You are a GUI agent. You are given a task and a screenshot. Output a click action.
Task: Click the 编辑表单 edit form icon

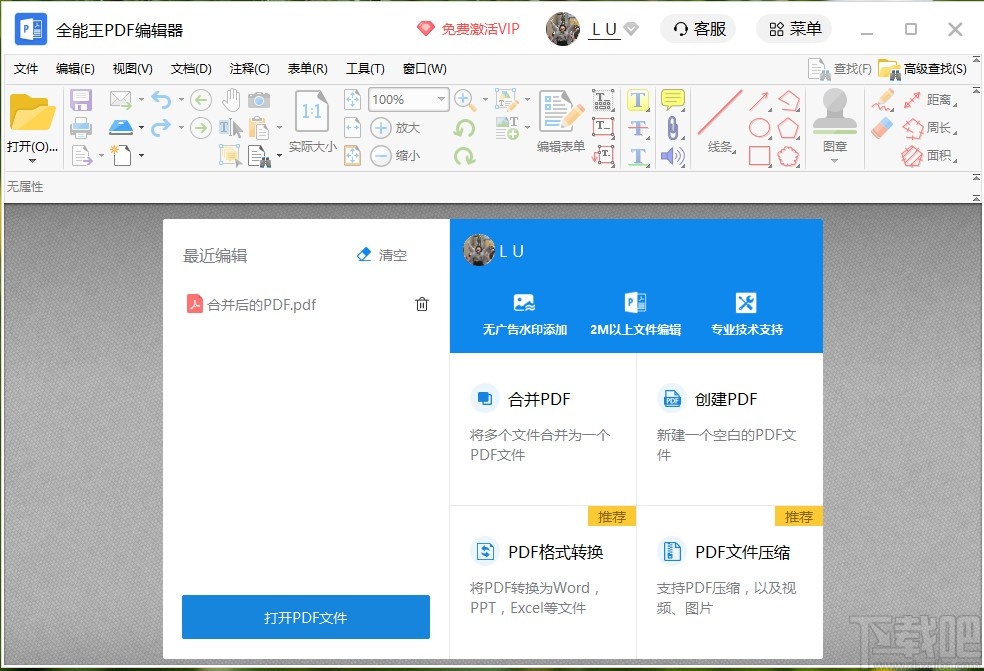[560, 122]
